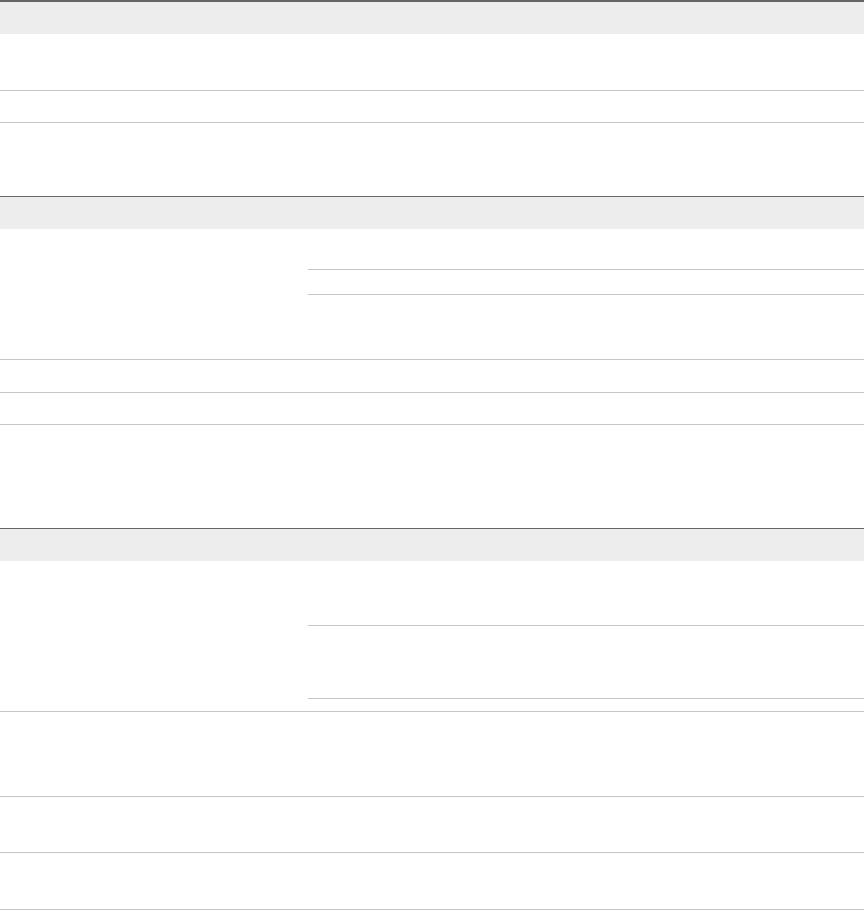
Task: Click the last gray table header band
Action: pyautogui.click(x=432, y=544)
